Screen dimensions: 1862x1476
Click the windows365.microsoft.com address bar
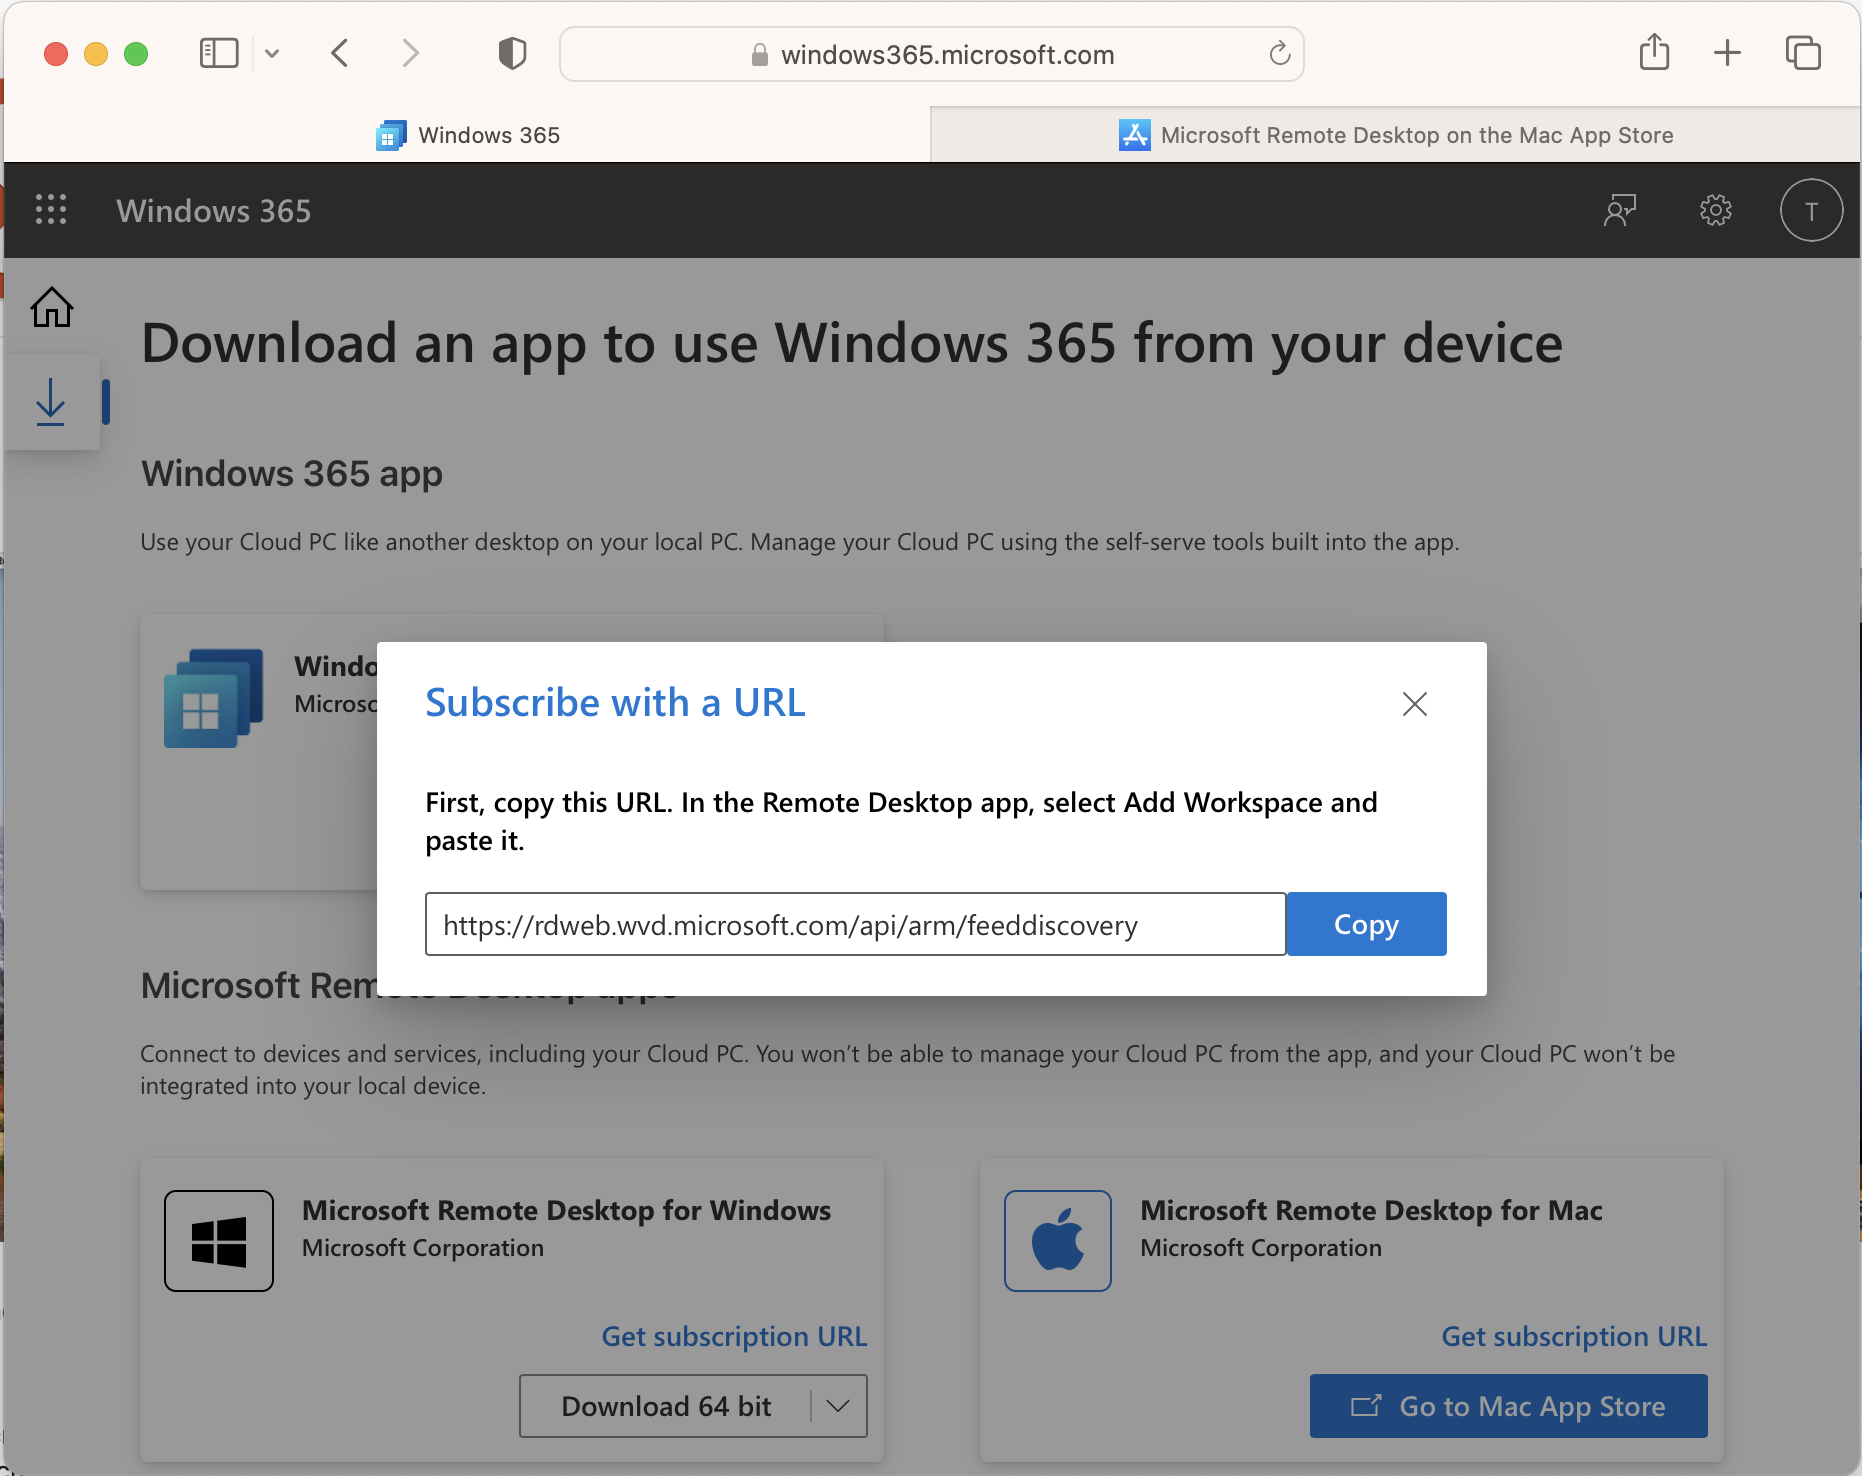click(932, 54)
